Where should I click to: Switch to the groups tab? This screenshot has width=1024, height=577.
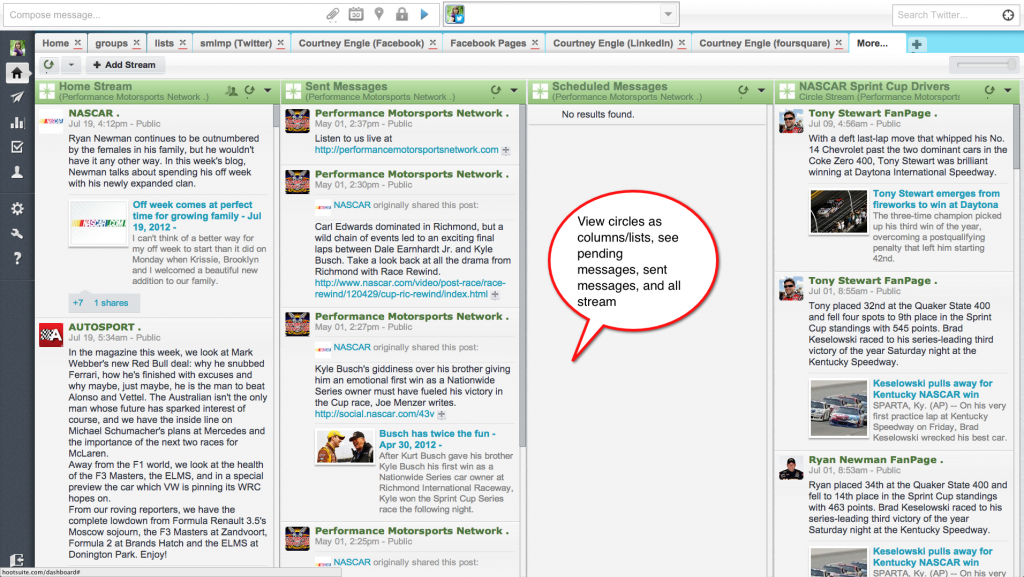(111, 43)
